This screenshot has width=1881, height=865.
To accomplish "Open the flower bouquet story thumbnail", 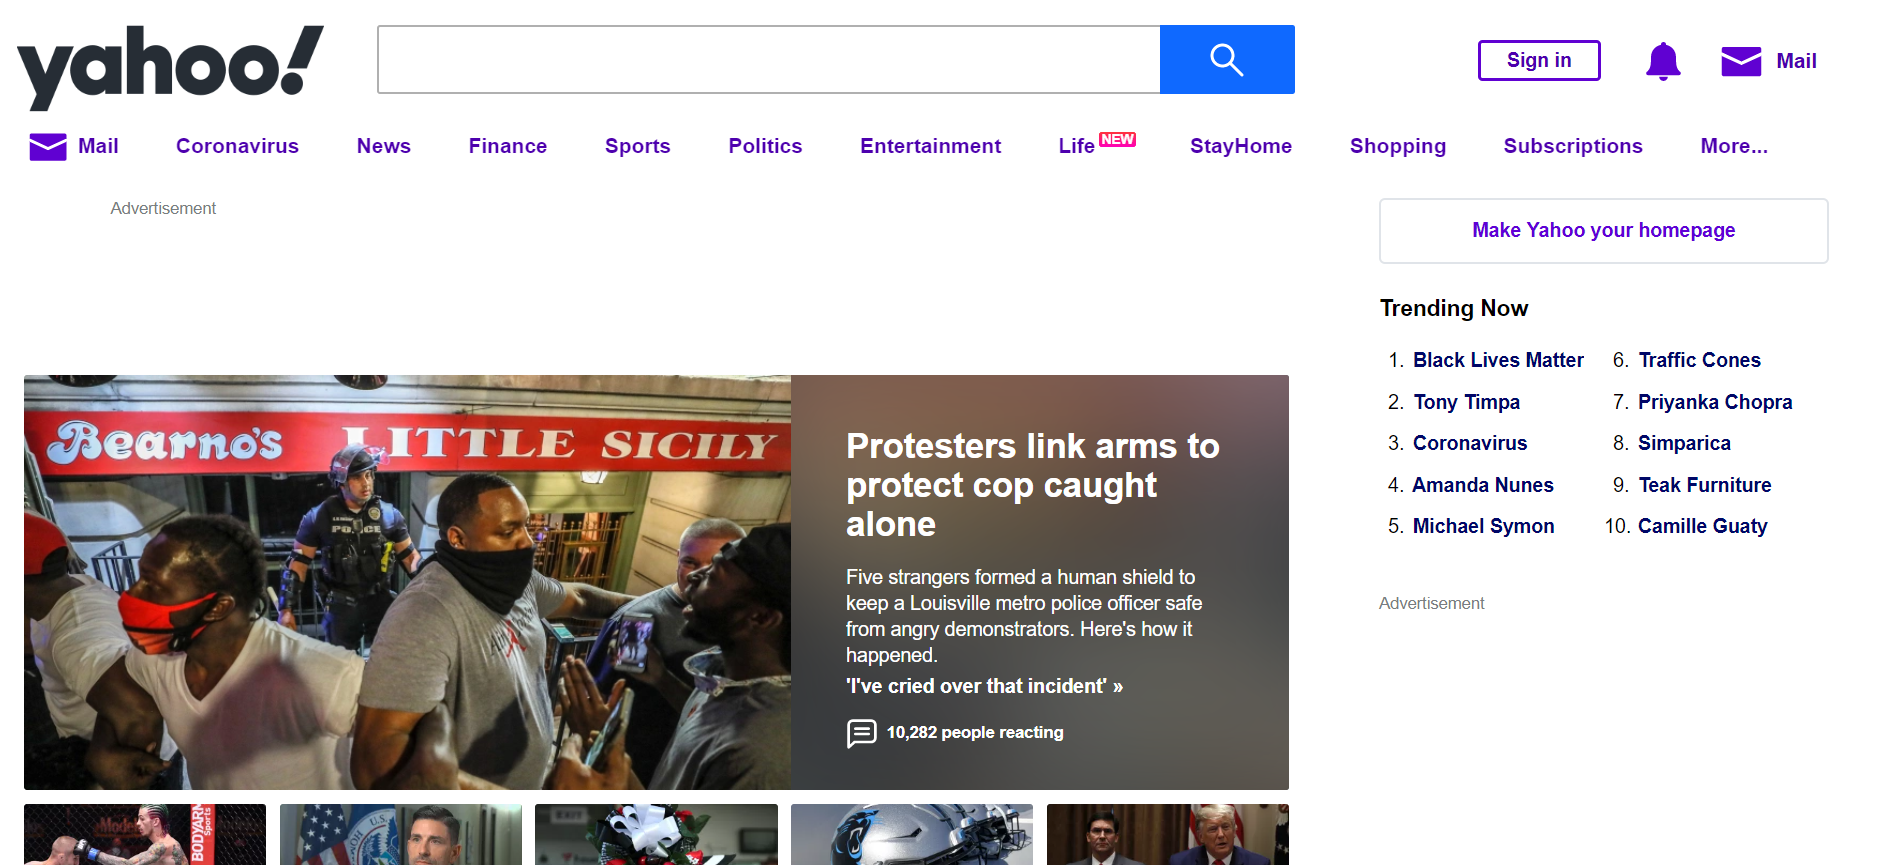I will coord(656,834).
